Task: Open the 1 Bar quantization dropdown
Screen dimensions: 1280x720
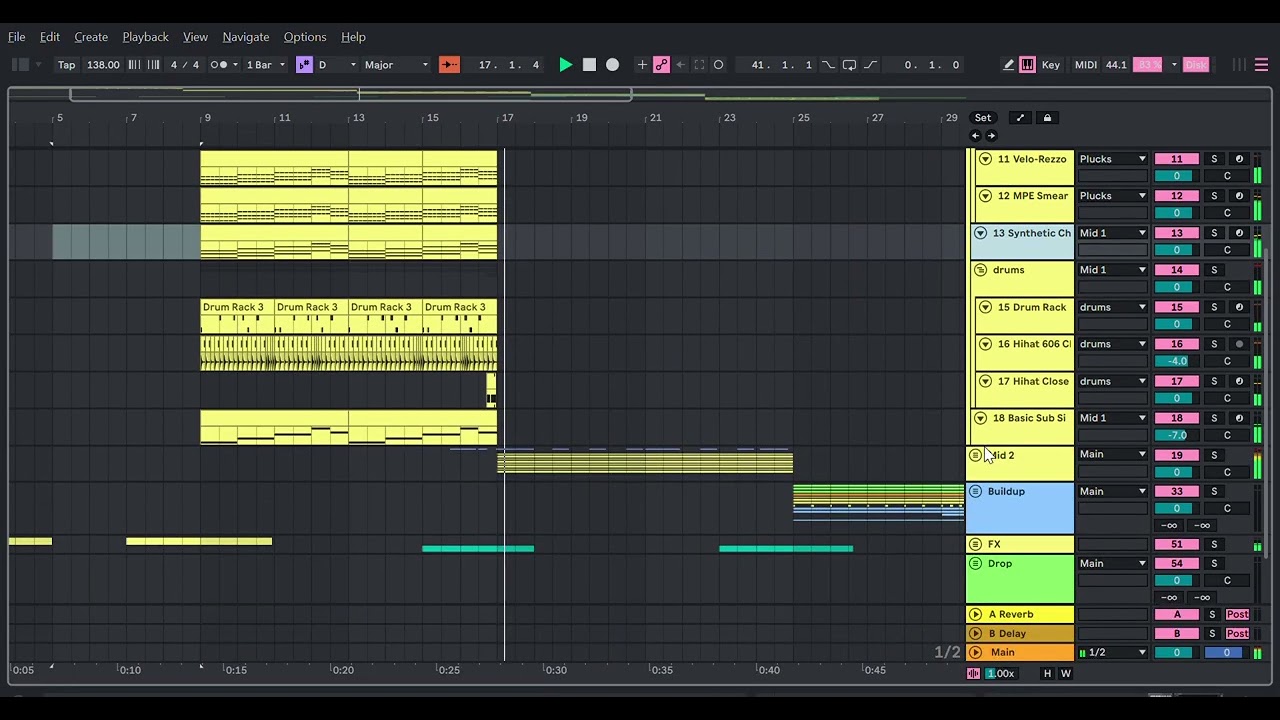Action: coord(265,65)
